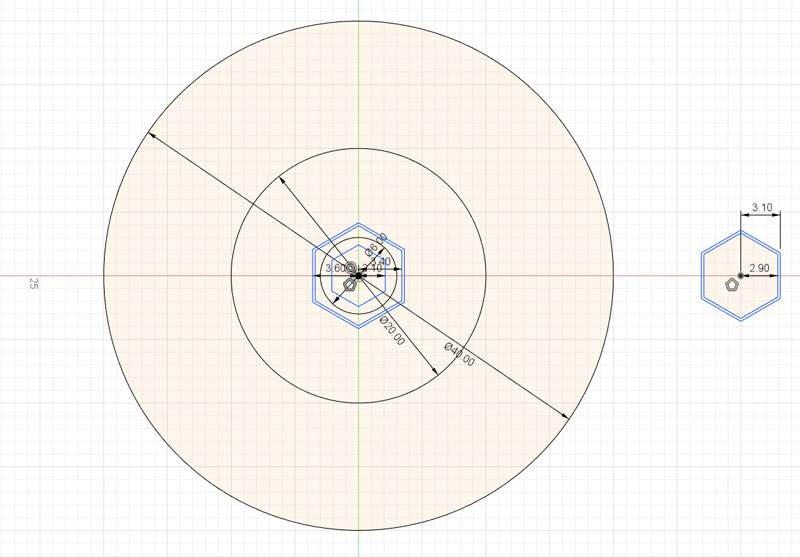Screen dimensions: 800x557
Task: Click the top vertex of the center blue hexagon
Action: [358, 223]
